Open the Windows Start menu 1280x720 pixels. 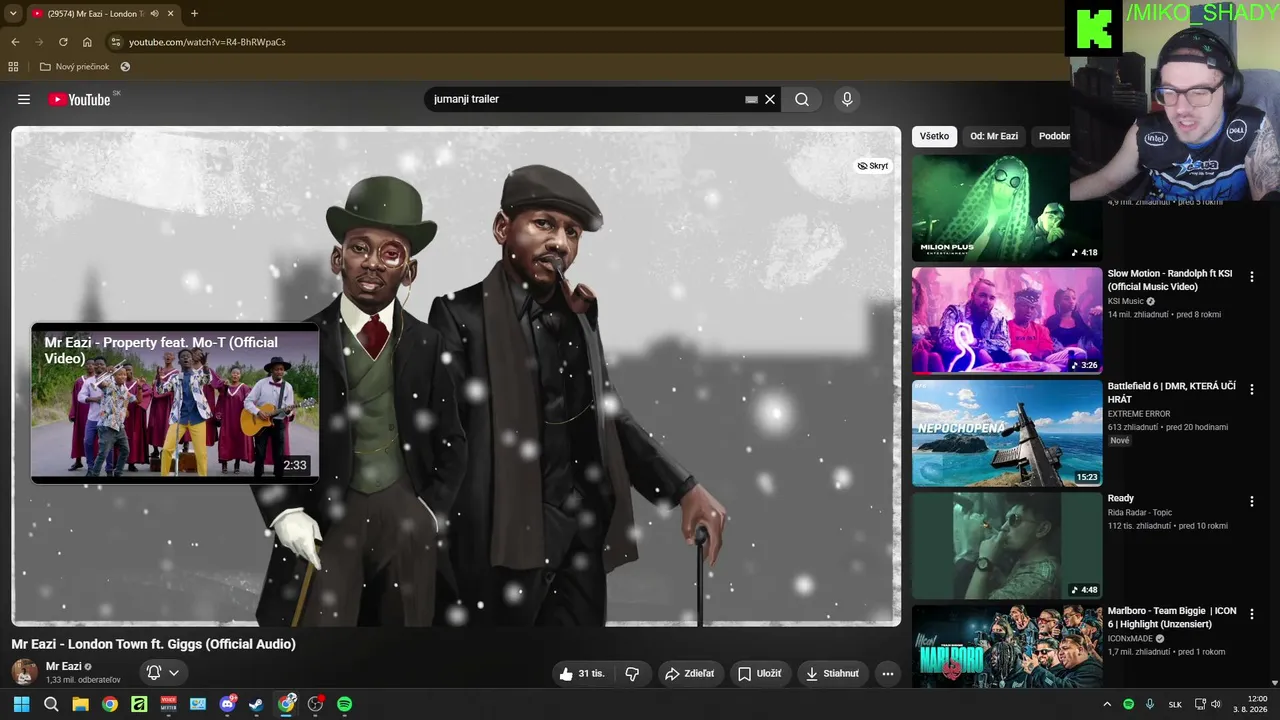tap(21, 704)
